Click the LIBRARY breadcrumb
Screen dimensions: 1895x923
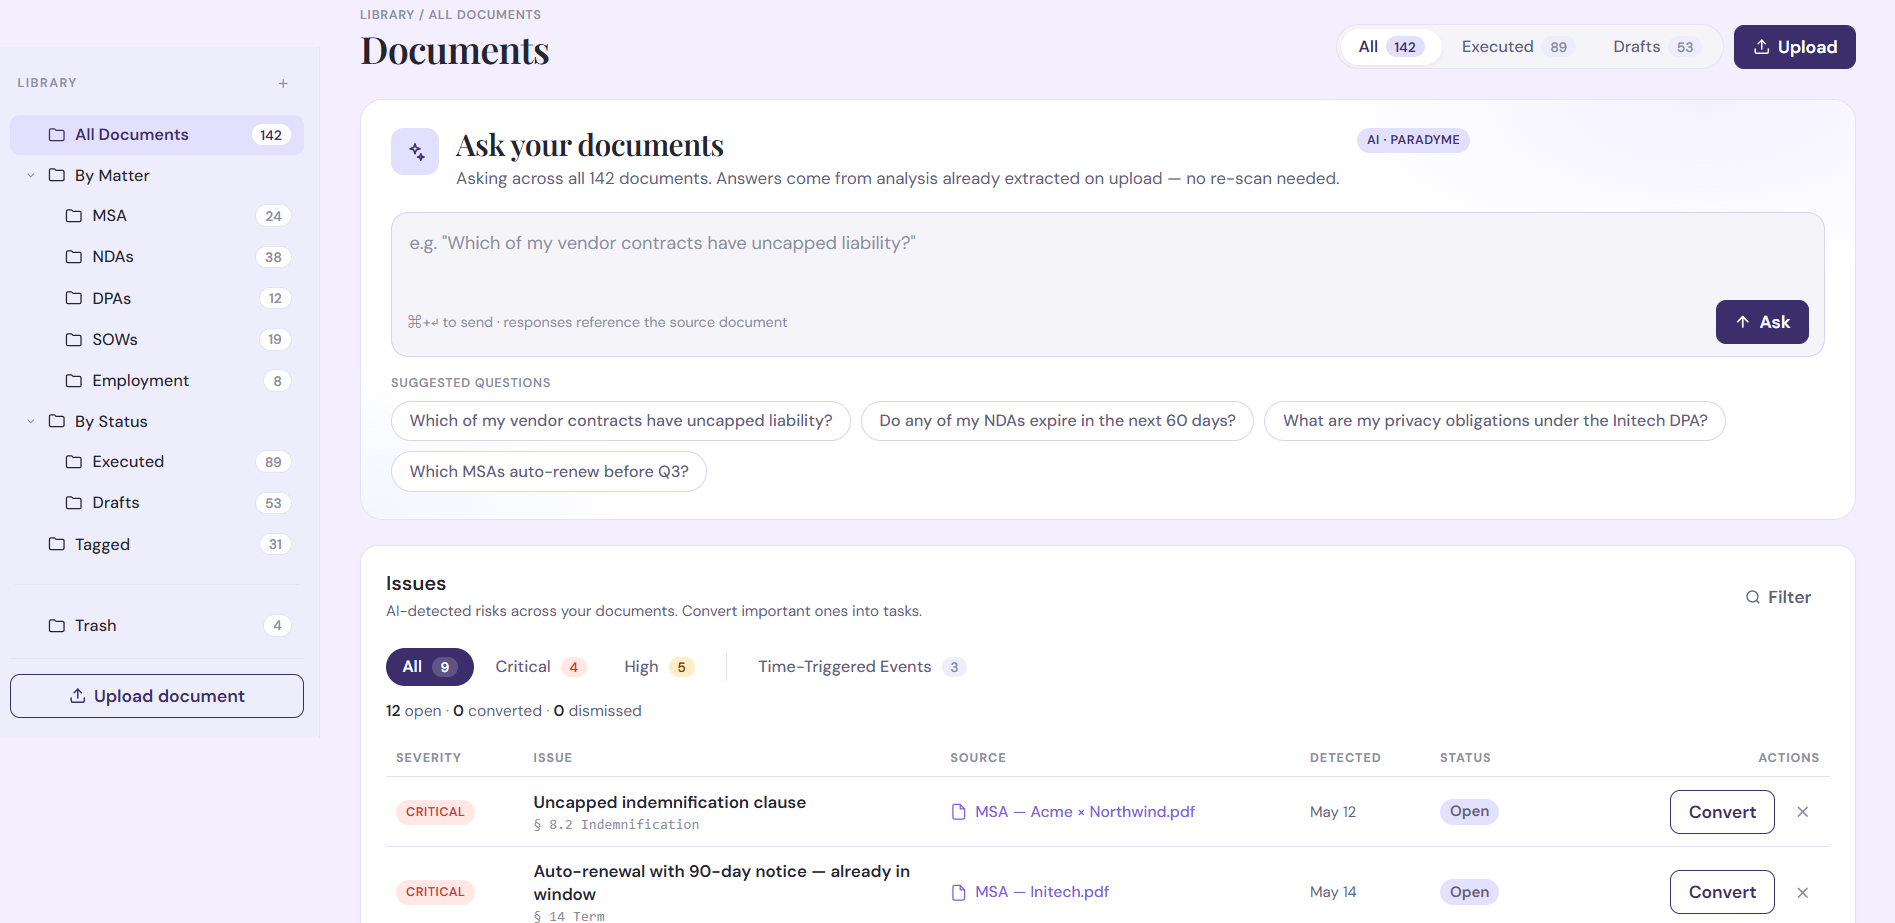click(387, 15)
